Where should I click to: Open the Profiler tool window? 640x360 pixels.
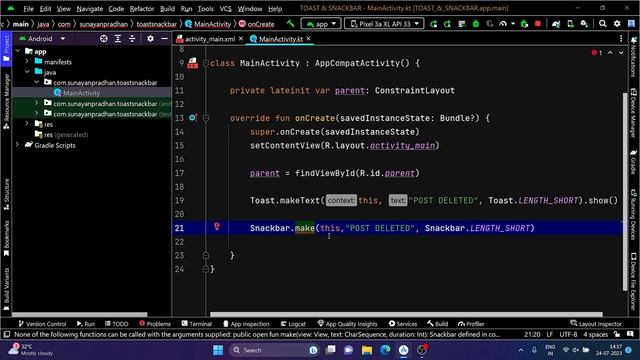[x=471, y=324]
